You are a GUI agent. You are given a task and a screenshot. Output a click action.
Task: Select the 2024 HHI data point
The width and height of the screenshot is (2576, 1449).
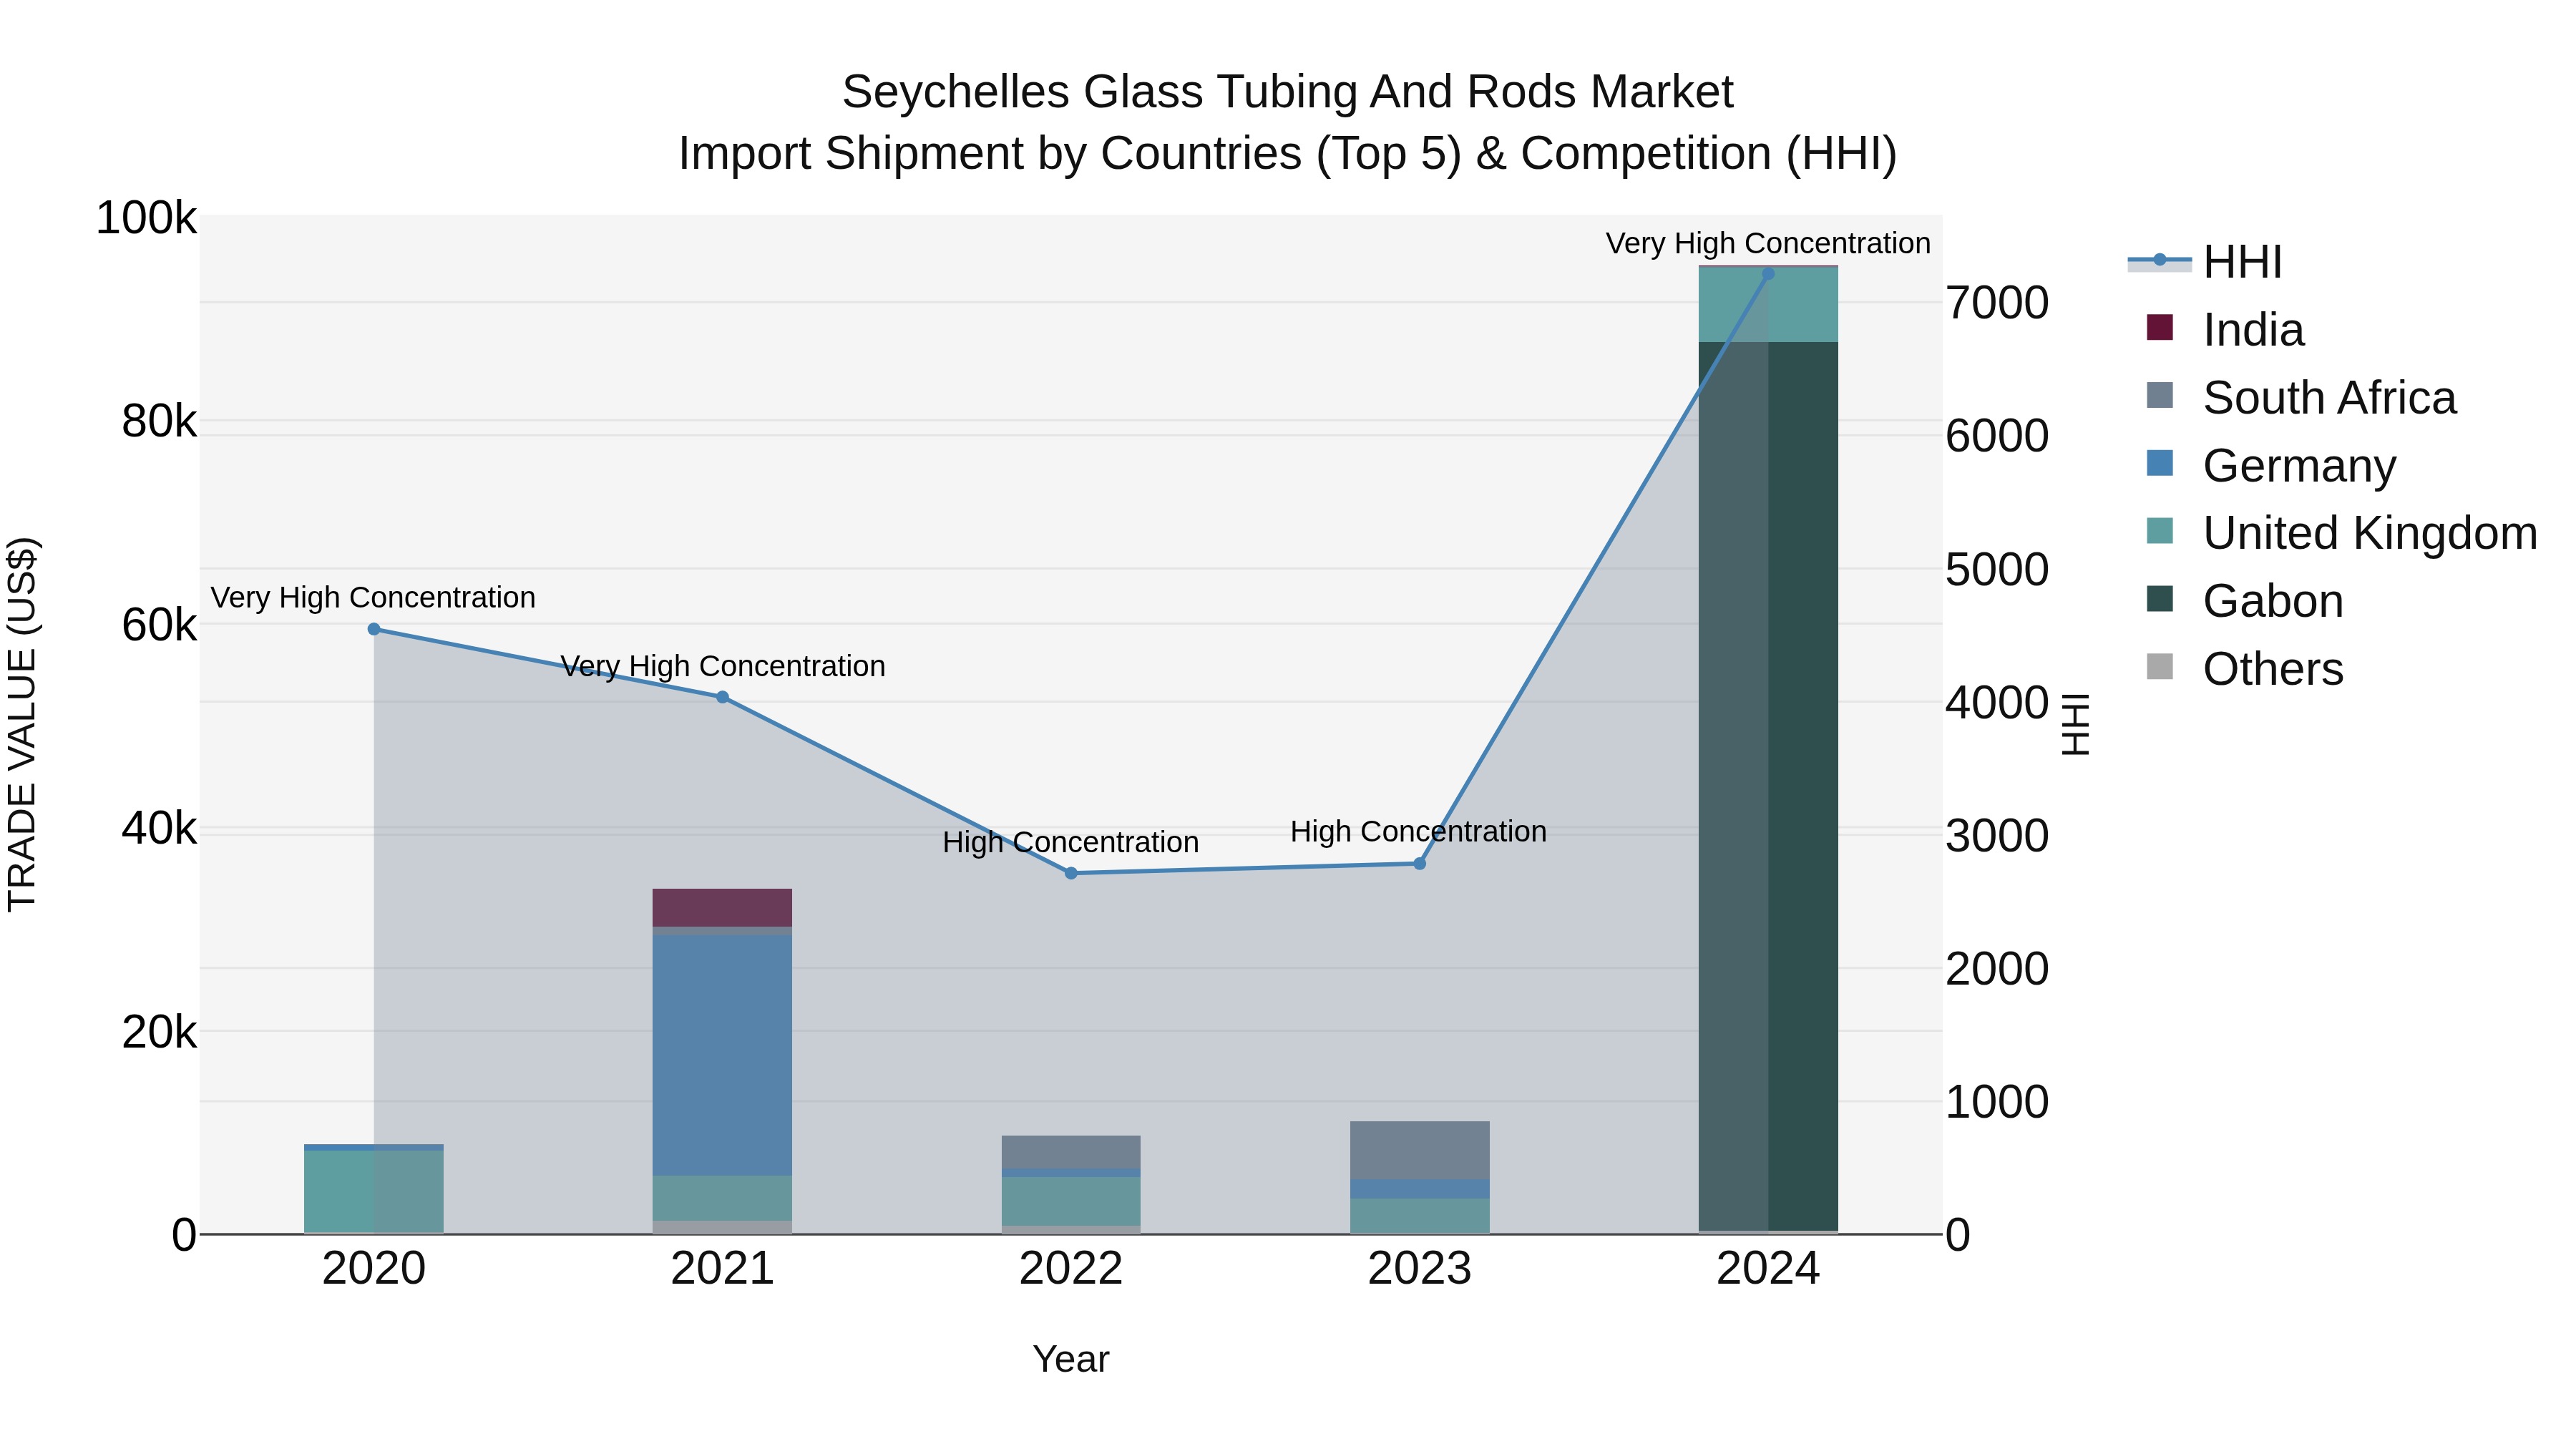coord(1768,274)
